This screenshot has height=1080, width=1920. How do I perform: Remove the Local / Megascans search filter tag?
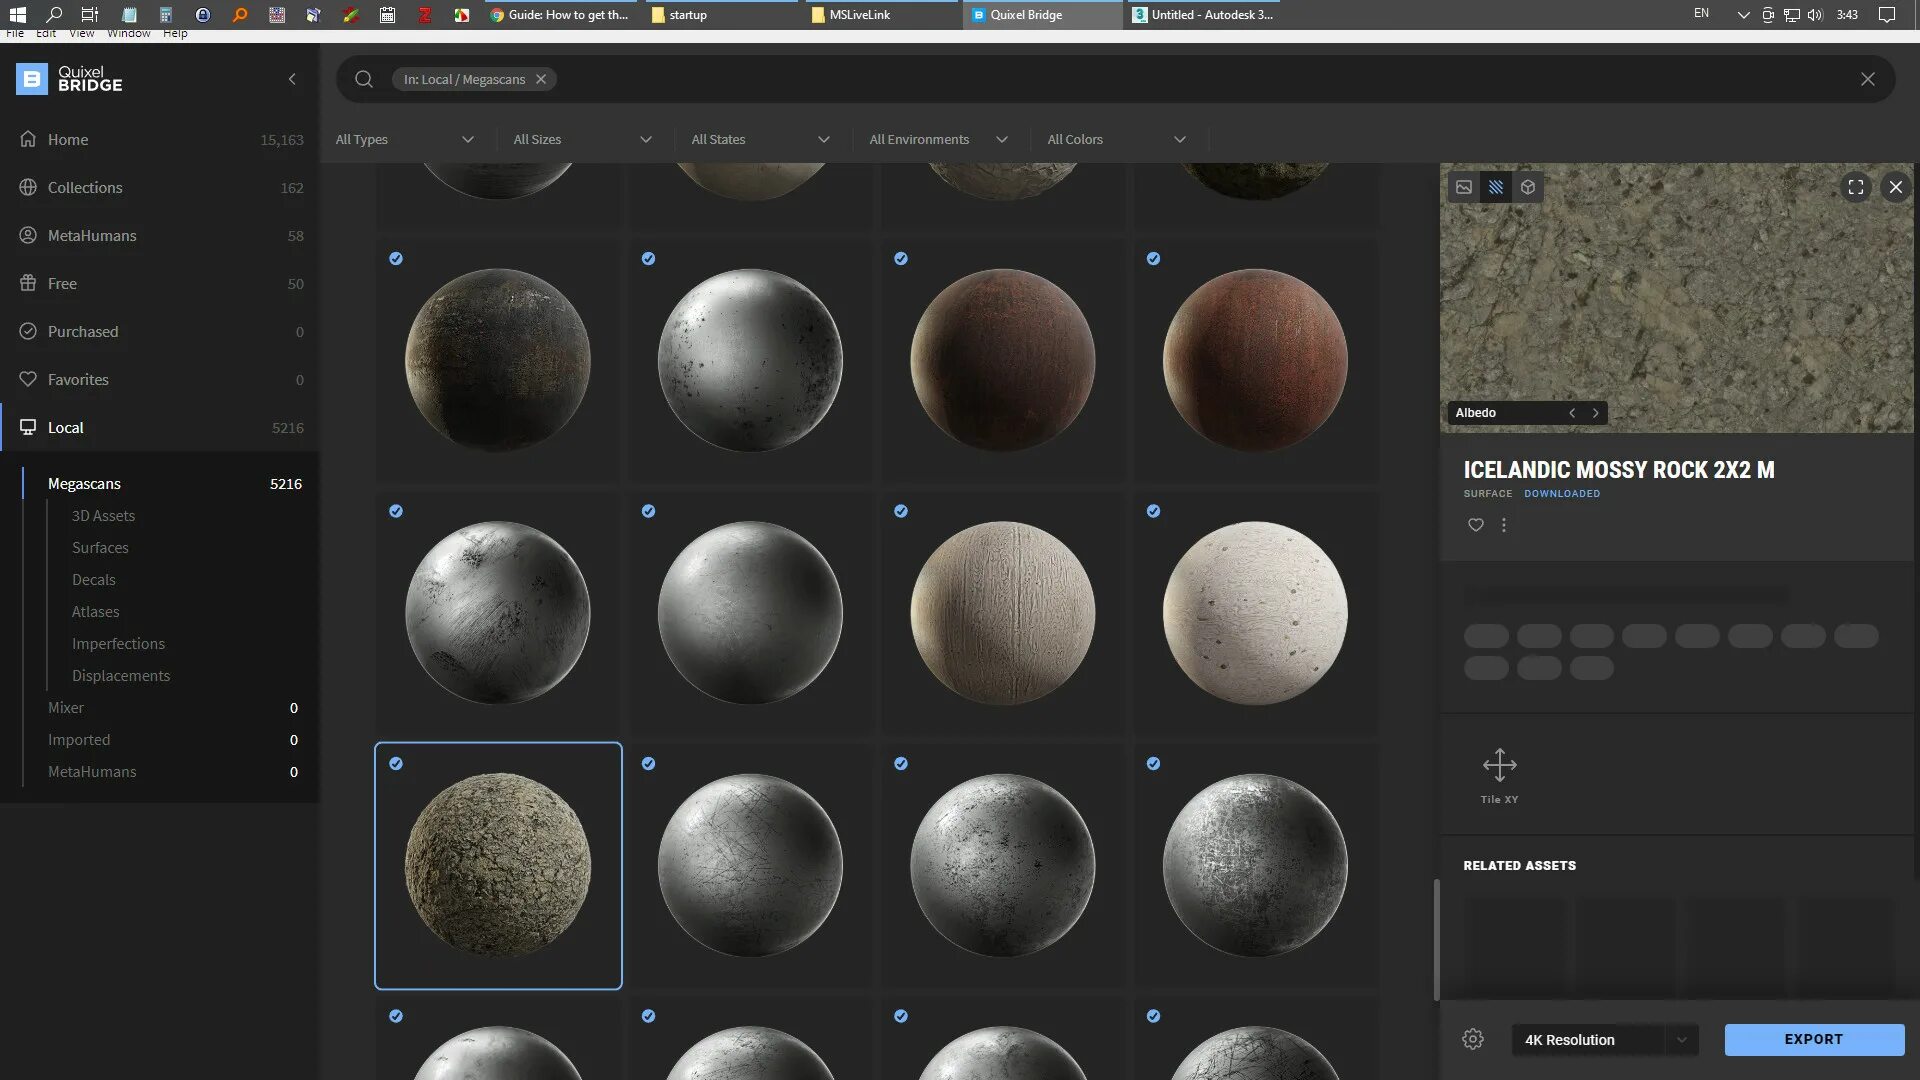tap(541, 79)
